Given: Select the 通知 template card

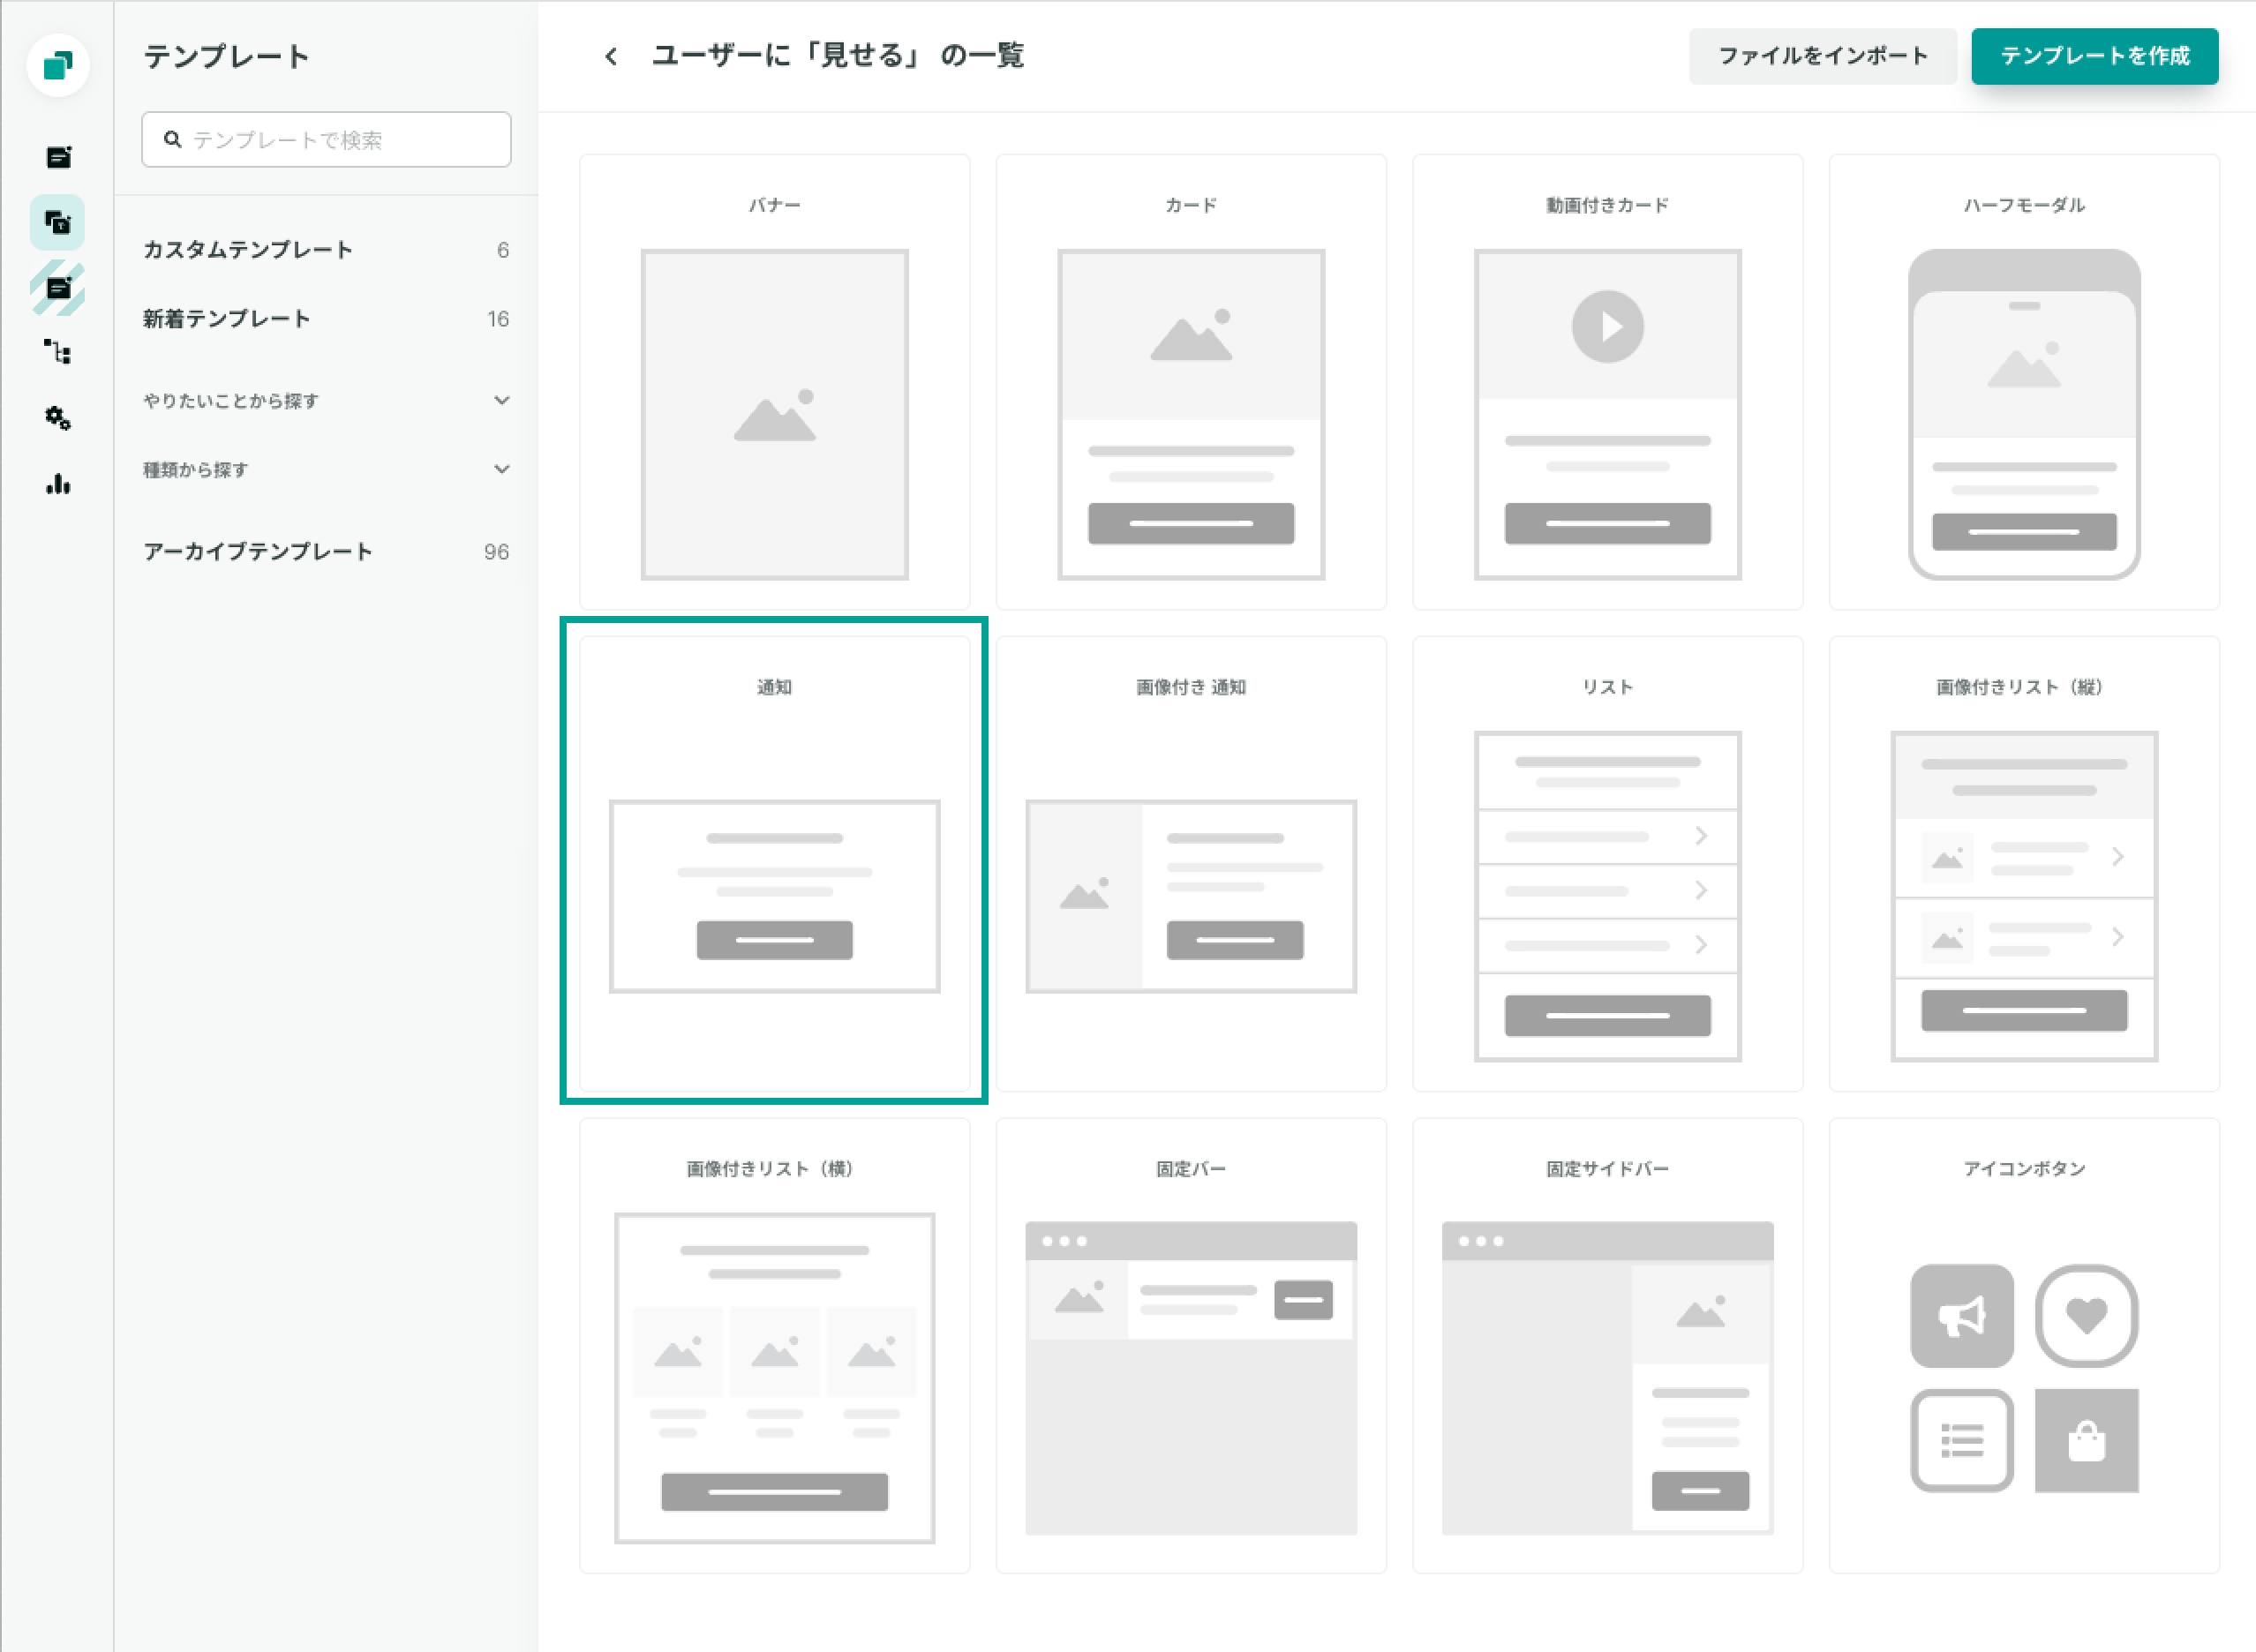Looking at the screenshot, I should (774, 863).
